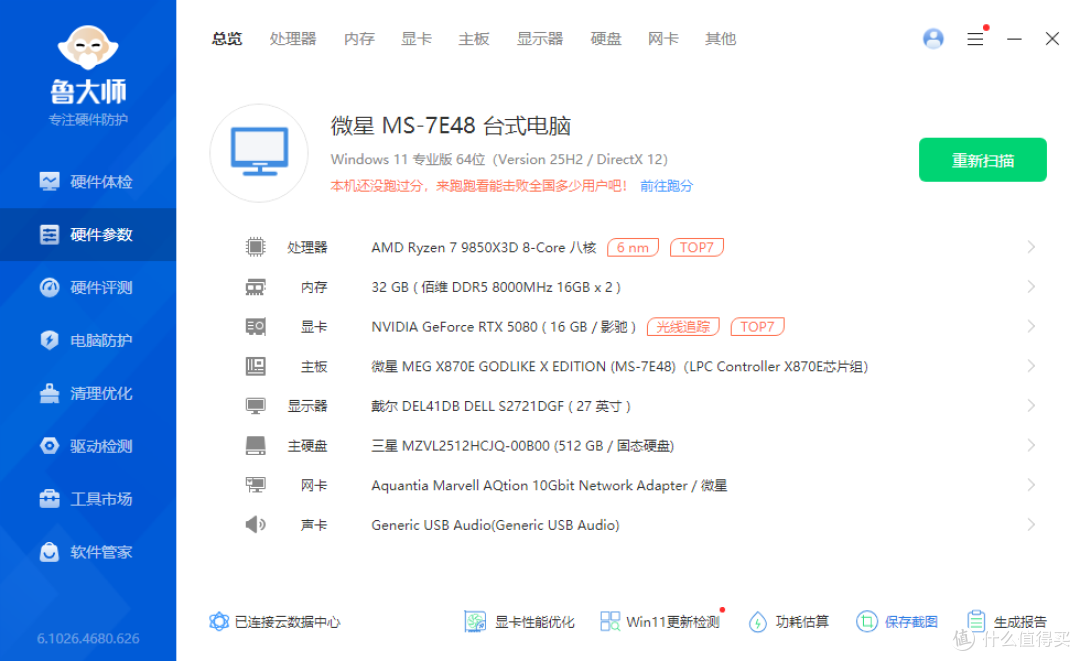The height and width of the screenshot is (661, 1080).
Task: Switch to the 内存 tab
Action: [x=359, y=39]
